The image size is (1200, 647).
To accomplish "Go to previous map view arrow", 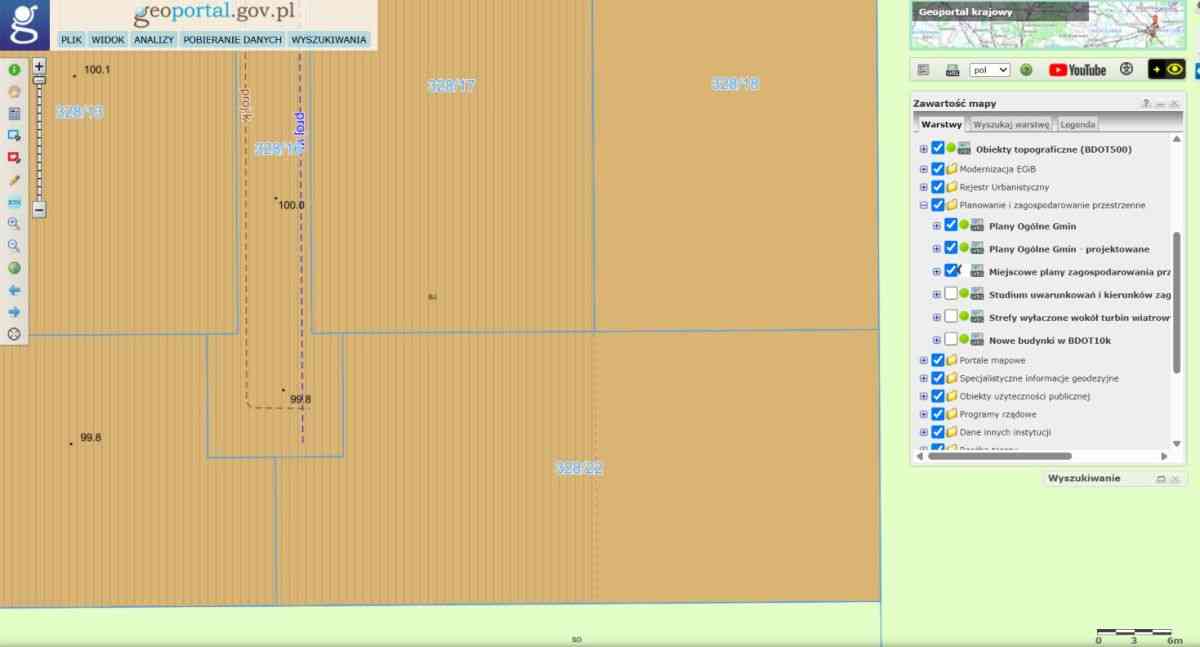I will tap(14, 290).
